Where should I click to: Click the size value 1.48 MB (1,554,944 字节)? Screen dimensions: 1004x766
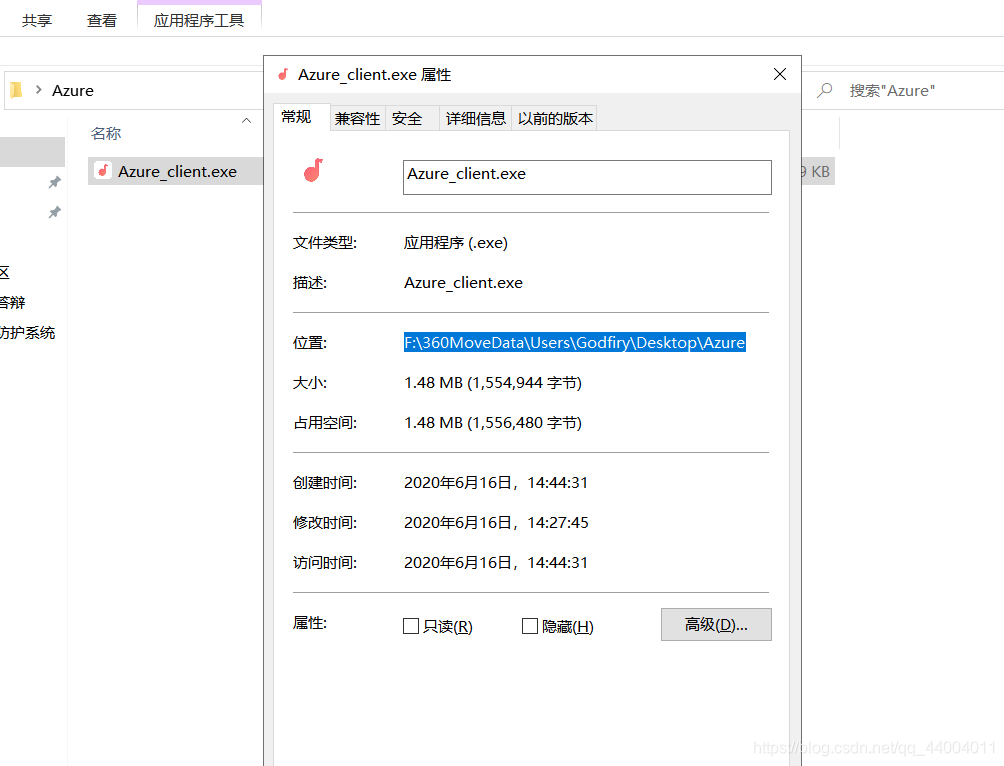click(x=493, y=382)
